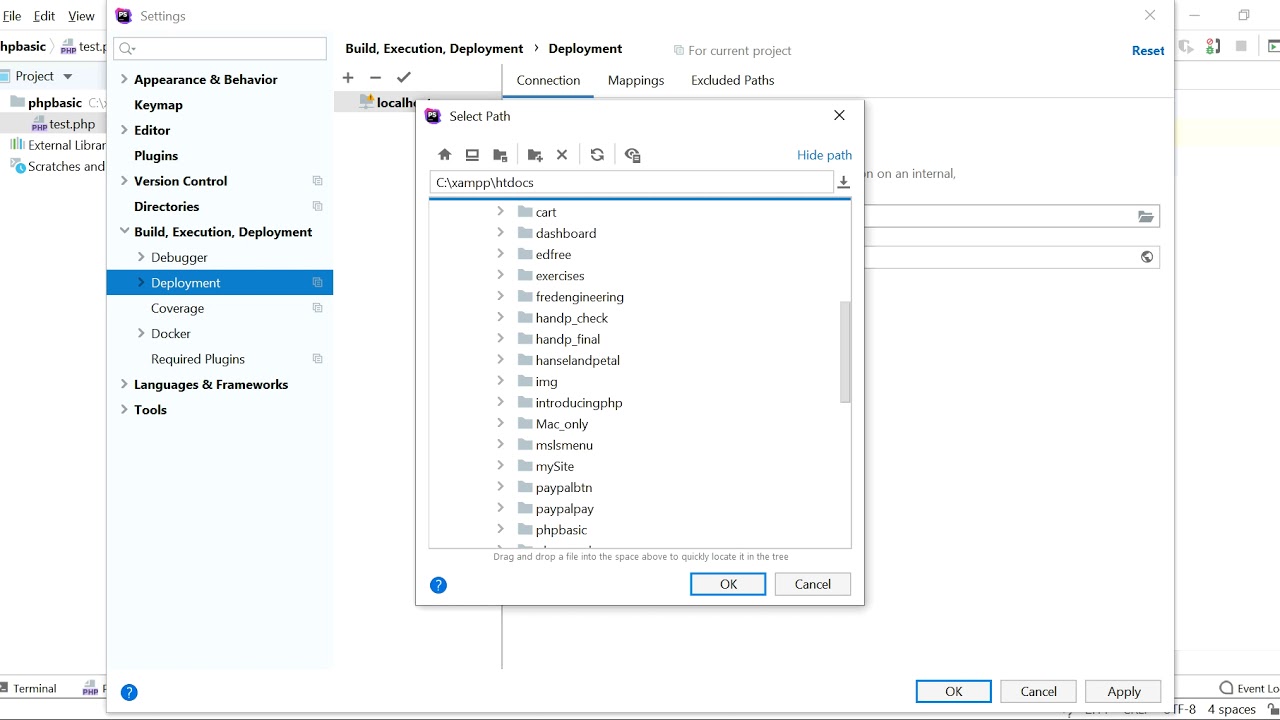Image resolution: width=1280 pixels, height=720 pixels.
Task: Open path history download-arrow icon
Action: coord(843,182)
